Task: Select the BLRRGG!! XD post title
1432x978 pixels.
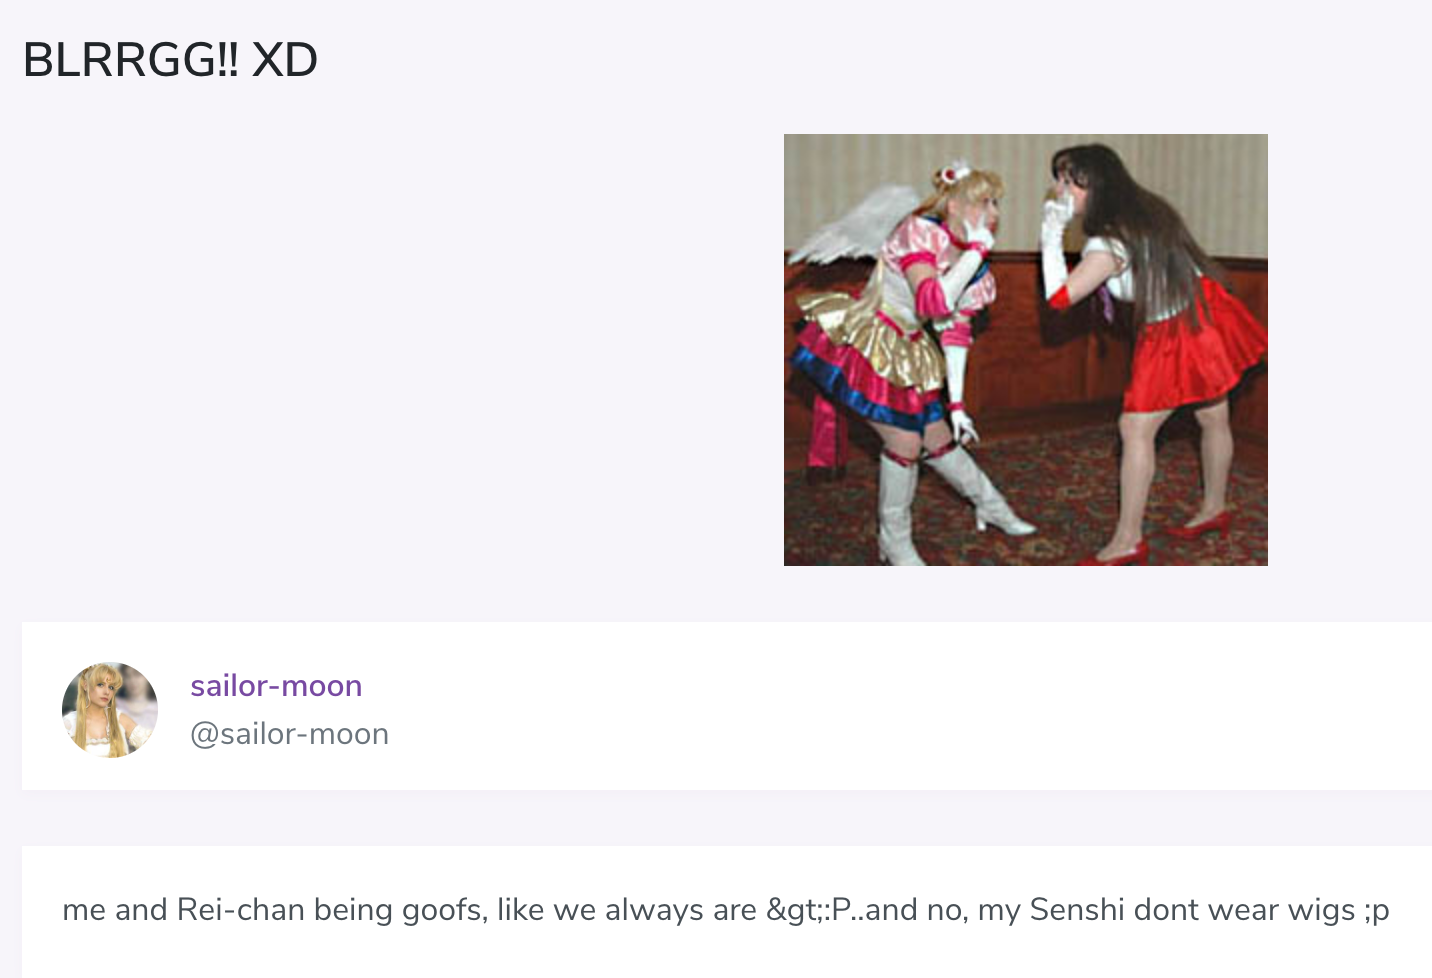Action: [x=170, y=60]
